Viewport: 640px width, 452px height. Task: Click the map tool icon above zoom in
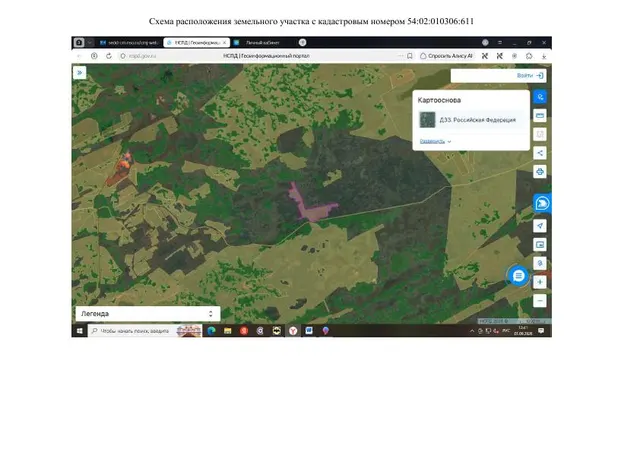pos(540,263)
